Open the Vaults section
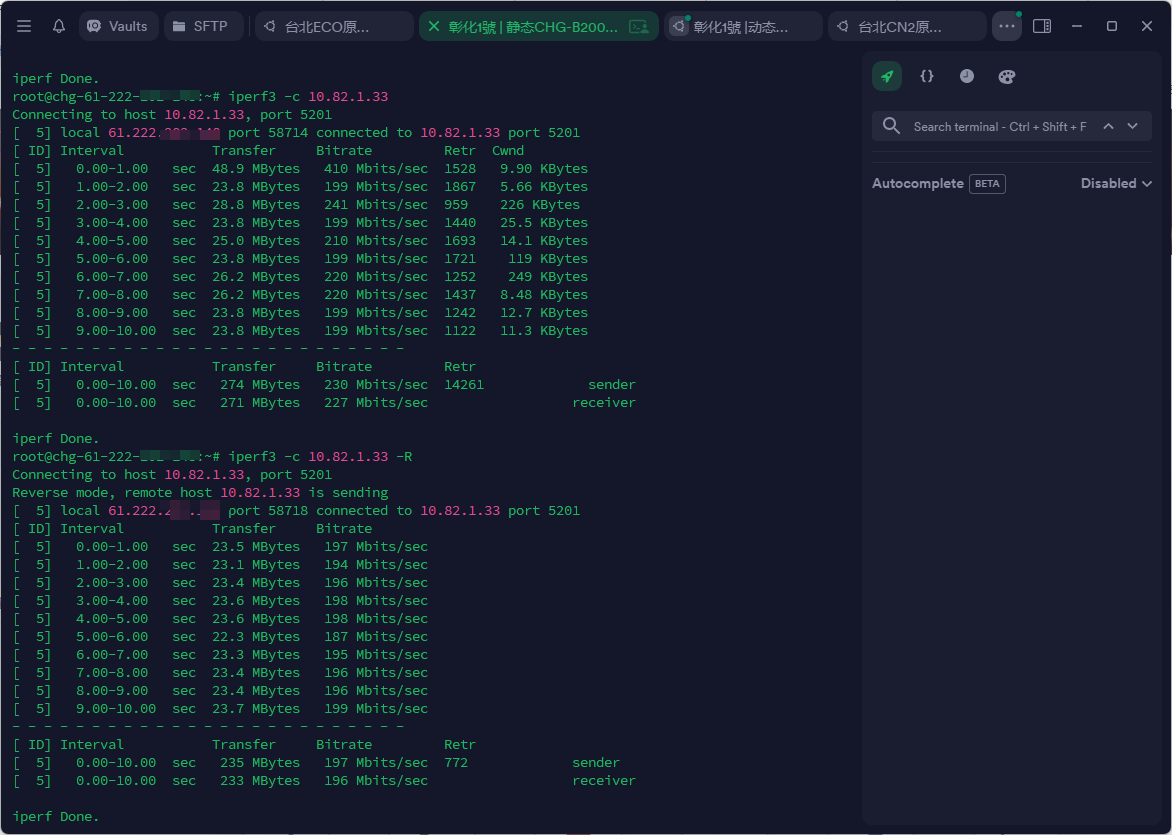 118,26
